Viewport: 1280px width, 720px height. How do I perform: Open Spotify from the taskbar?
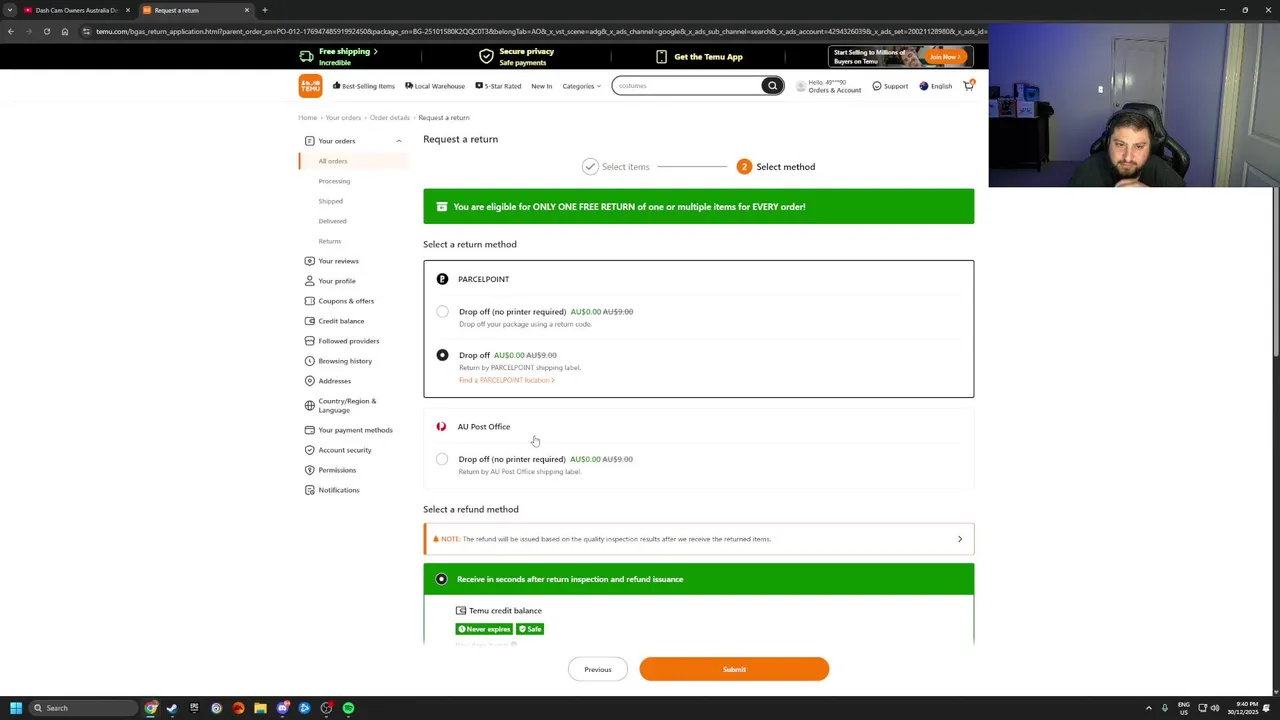coord(348,708)
